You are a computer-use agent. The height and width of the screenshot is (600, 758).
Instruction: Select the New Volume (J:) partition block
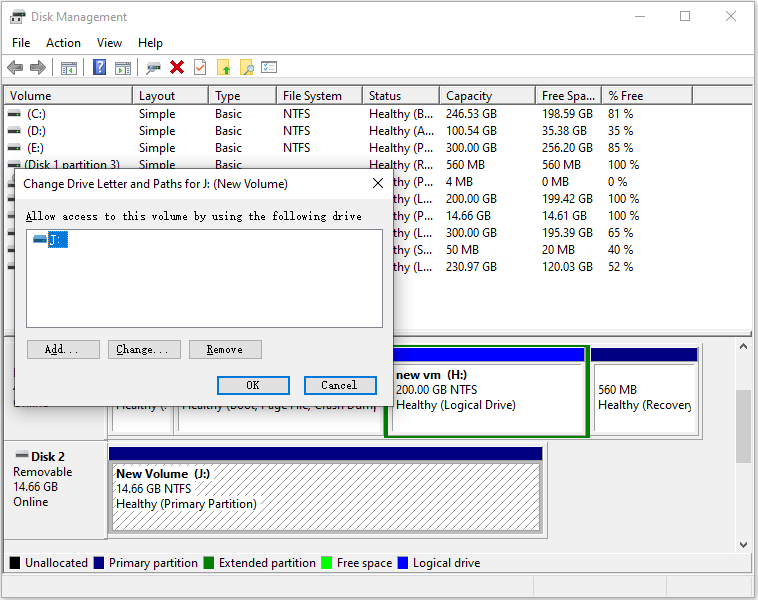(325, 490)
